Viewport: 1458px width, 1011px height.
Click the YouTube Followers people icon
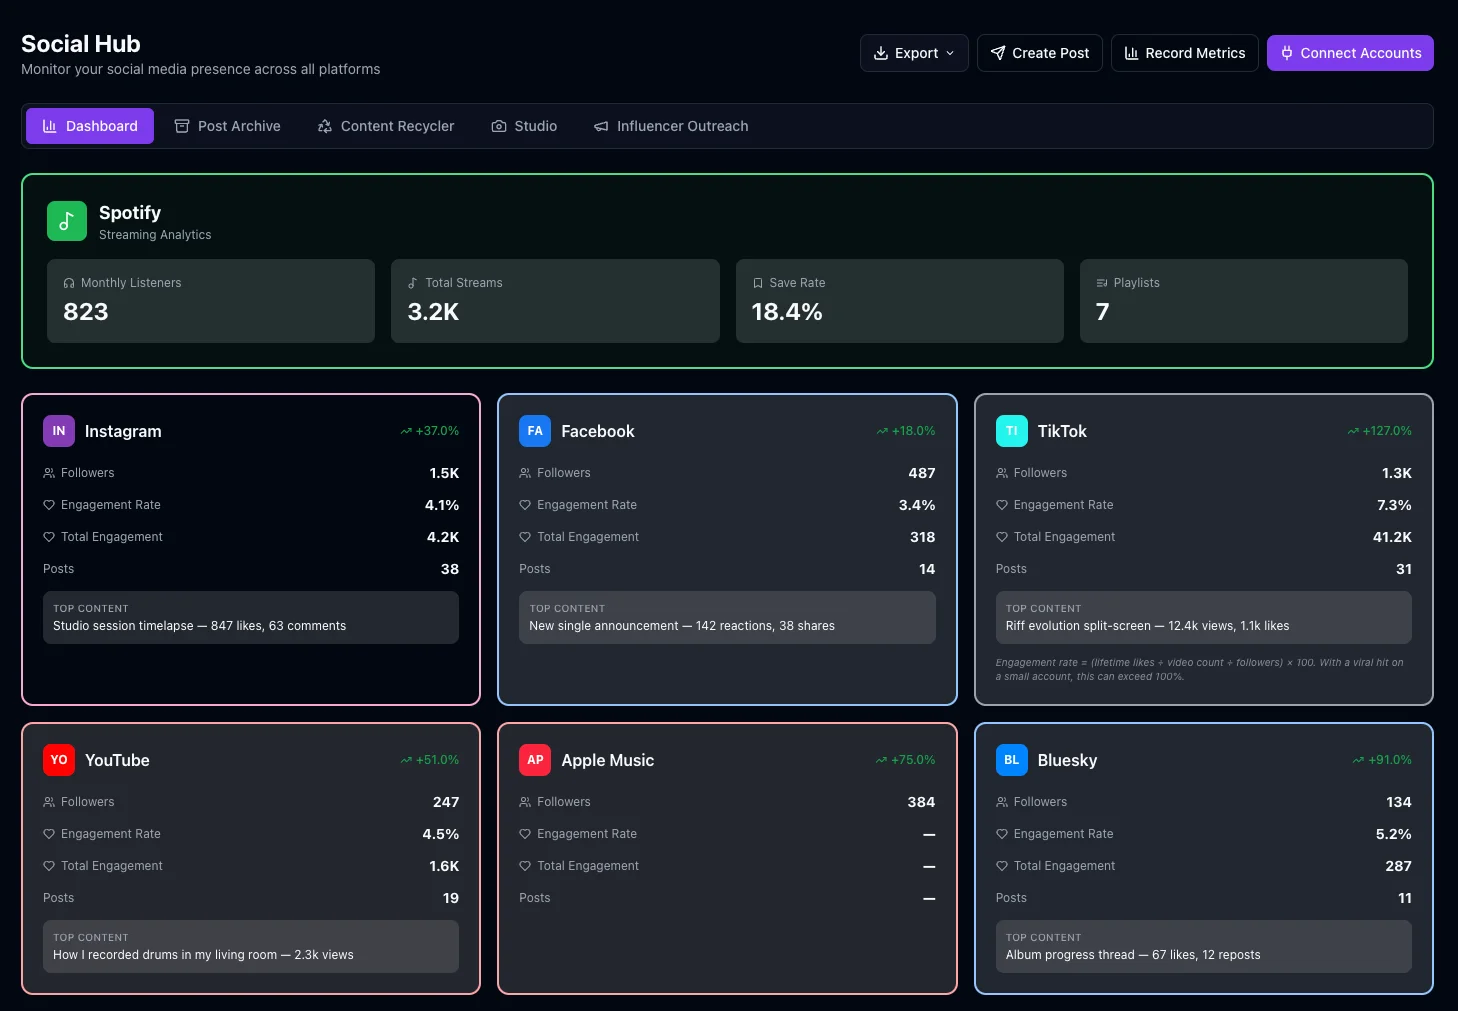click(x=49, y=802)
